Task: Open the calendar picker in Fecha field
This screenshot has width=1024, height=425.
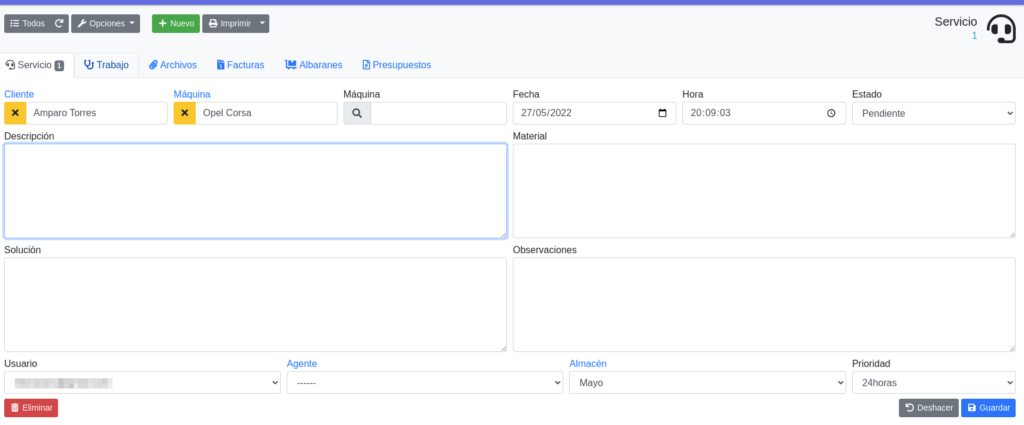Action: [x=662, y=113]
